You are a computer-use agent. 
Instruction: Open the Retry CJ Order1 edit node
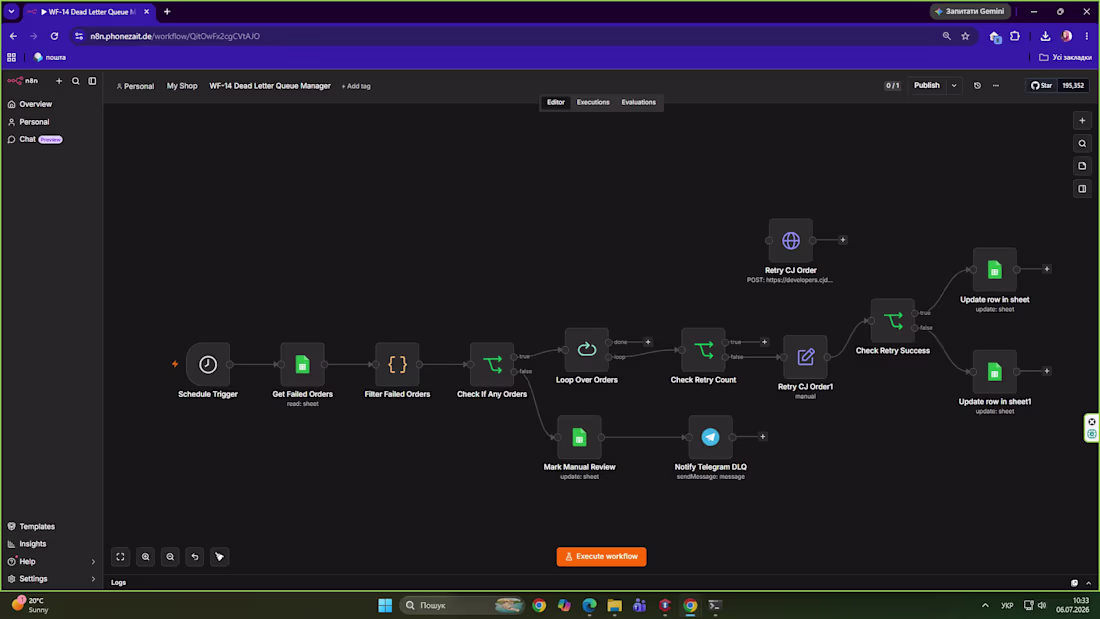(x=805, y=357)
